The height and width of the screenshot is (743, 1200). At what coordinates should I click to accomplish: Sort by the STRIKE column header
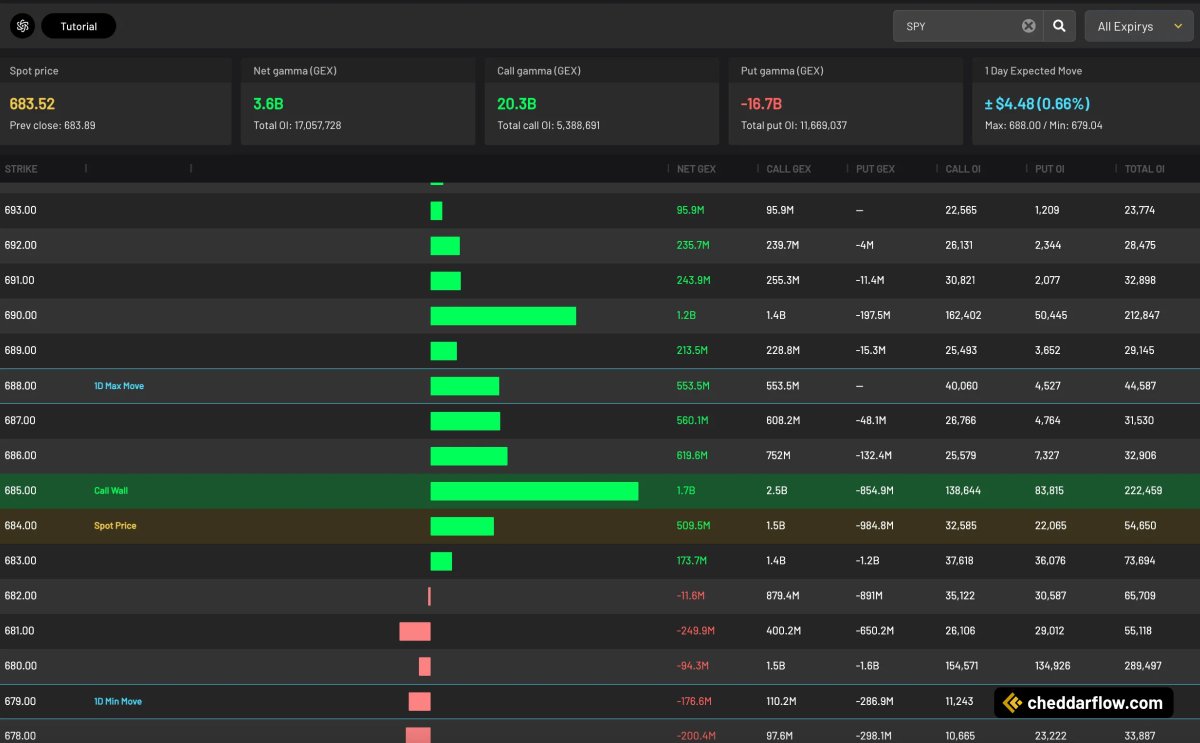[22, 168]
